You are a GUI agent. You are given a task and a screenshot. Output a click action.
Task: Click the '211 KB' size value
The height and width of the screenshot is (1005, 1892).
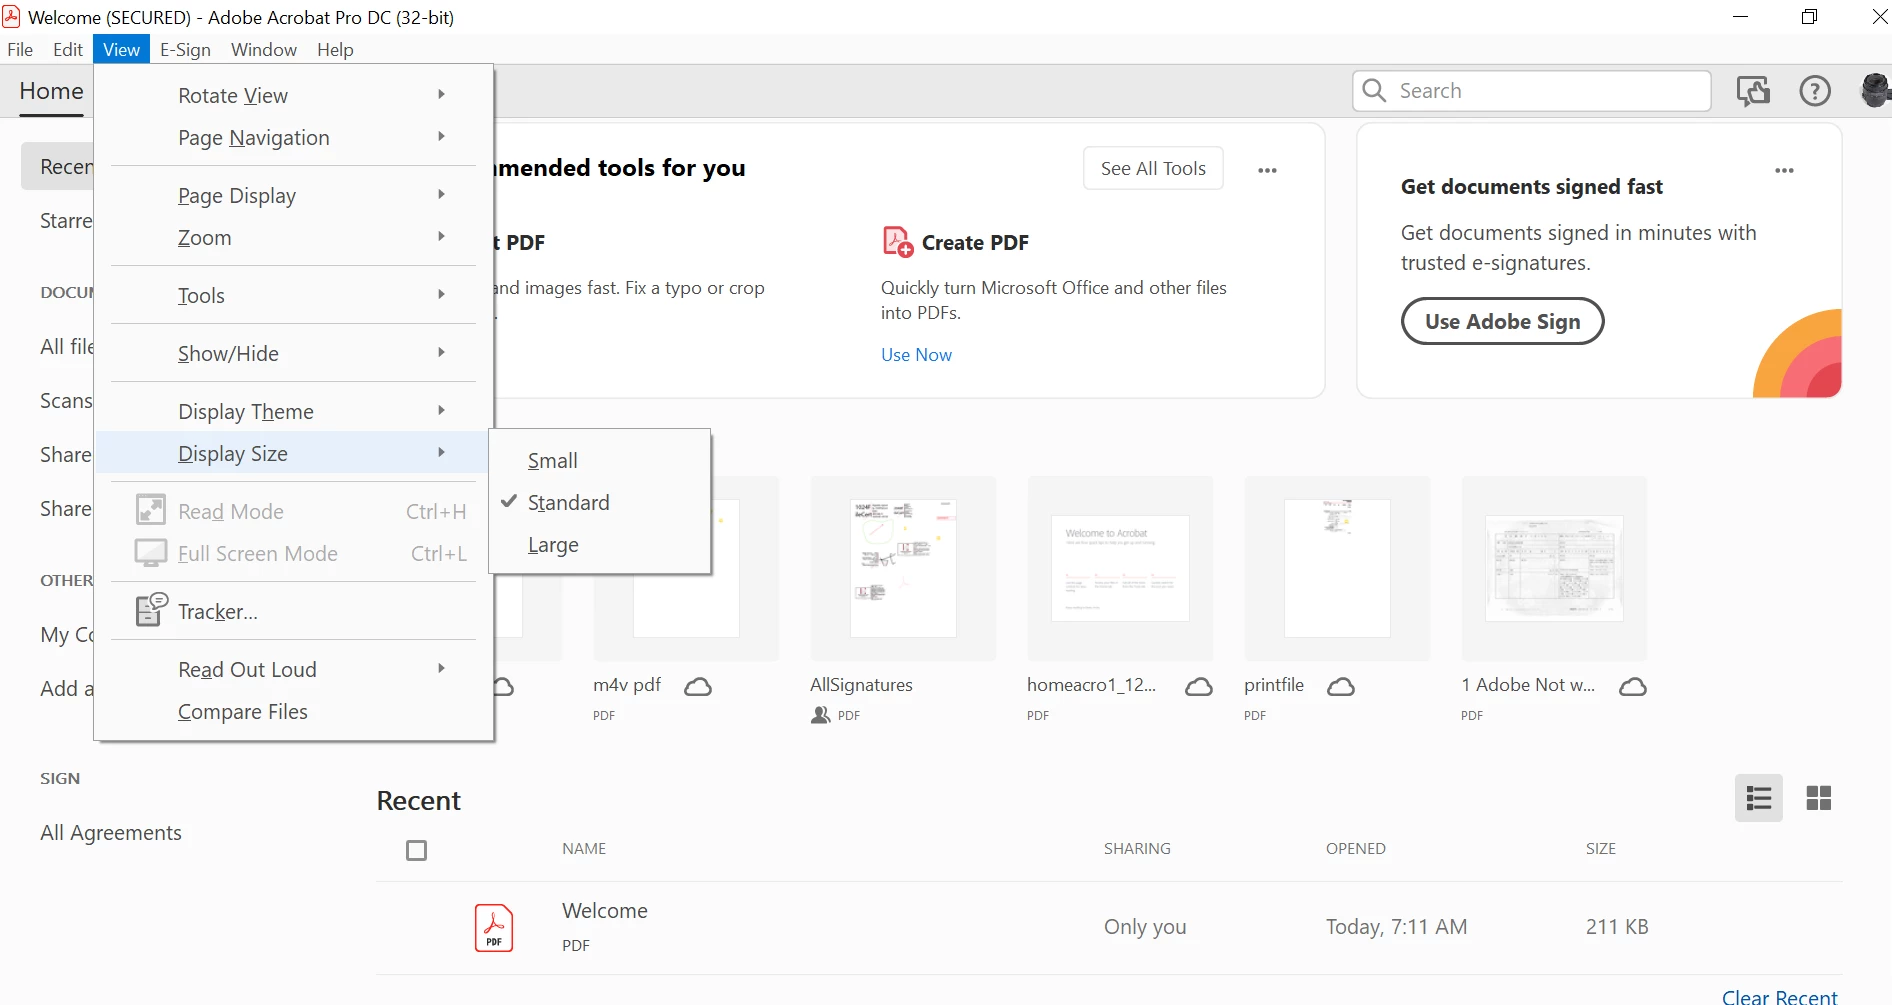(x=1617, y=926)
